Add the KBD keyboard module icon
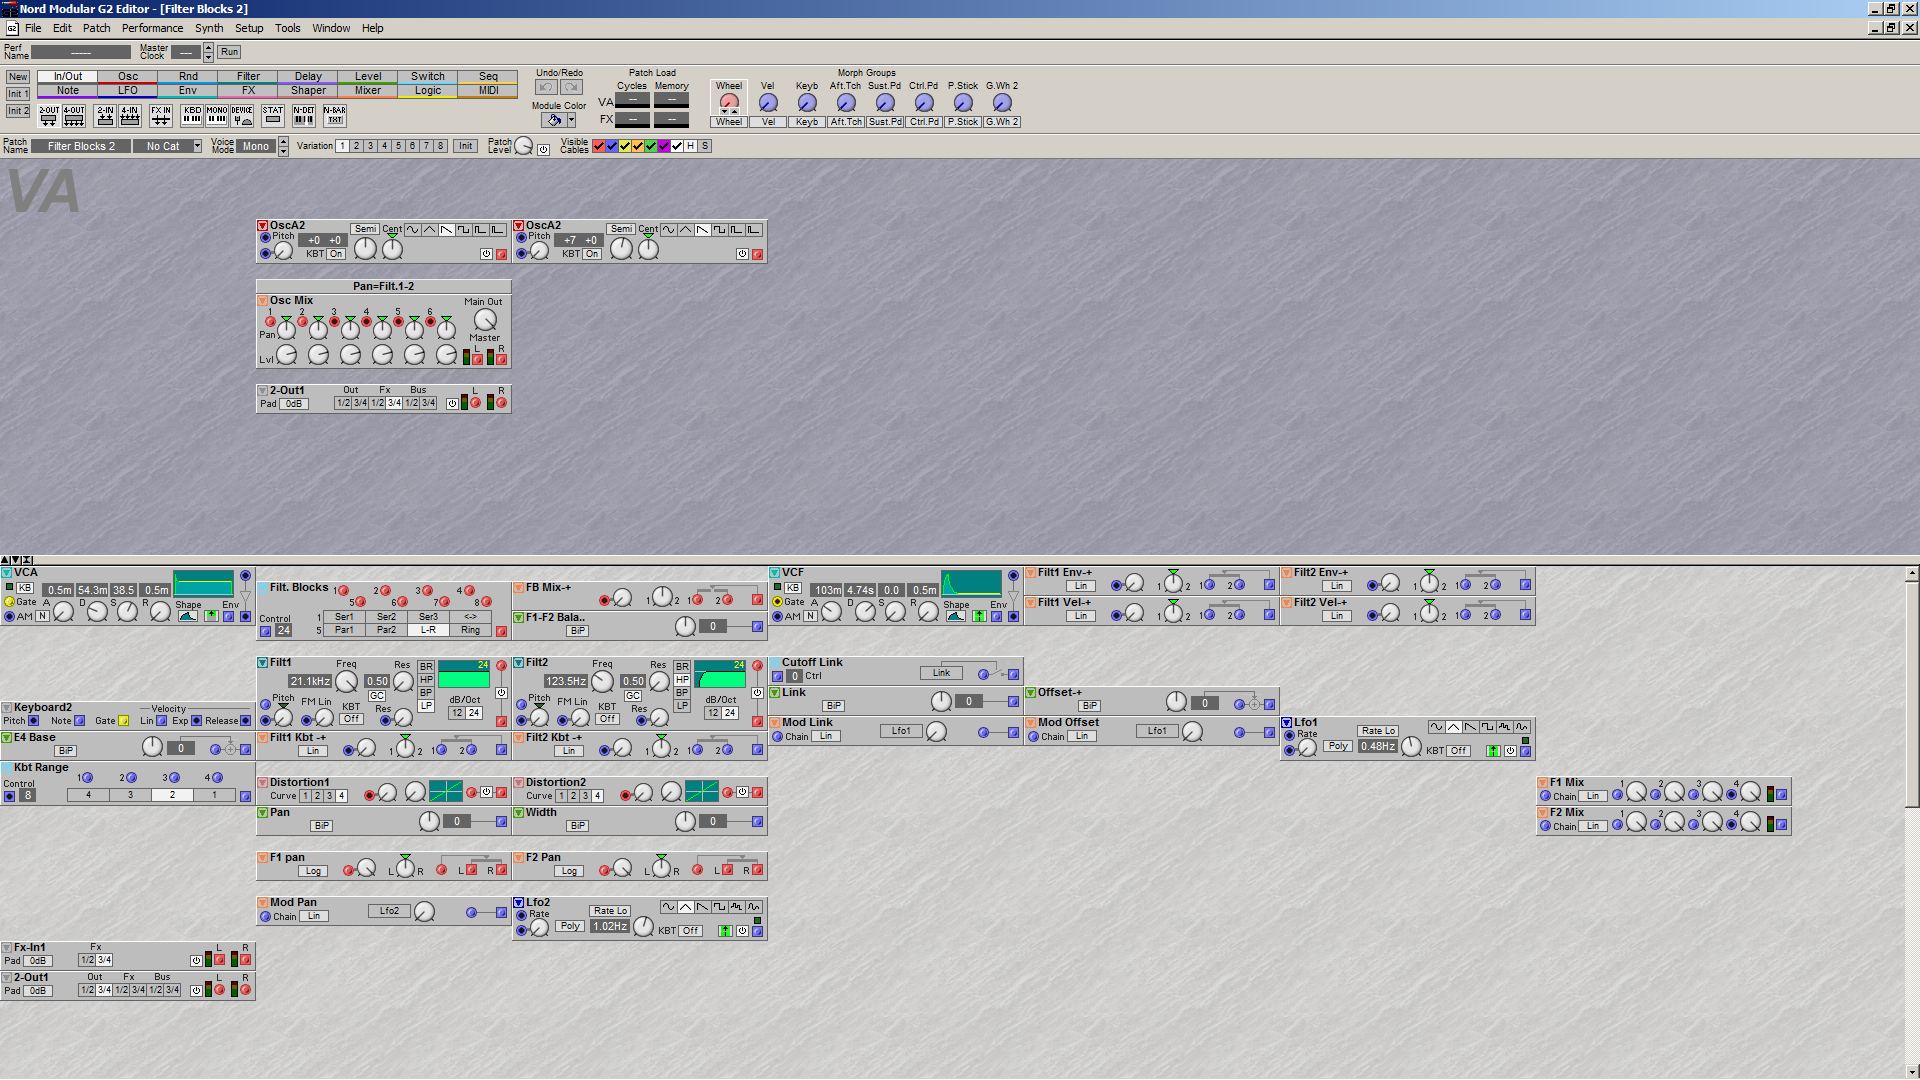This screenshot has height=1080, width=1920. click(192, 116)
